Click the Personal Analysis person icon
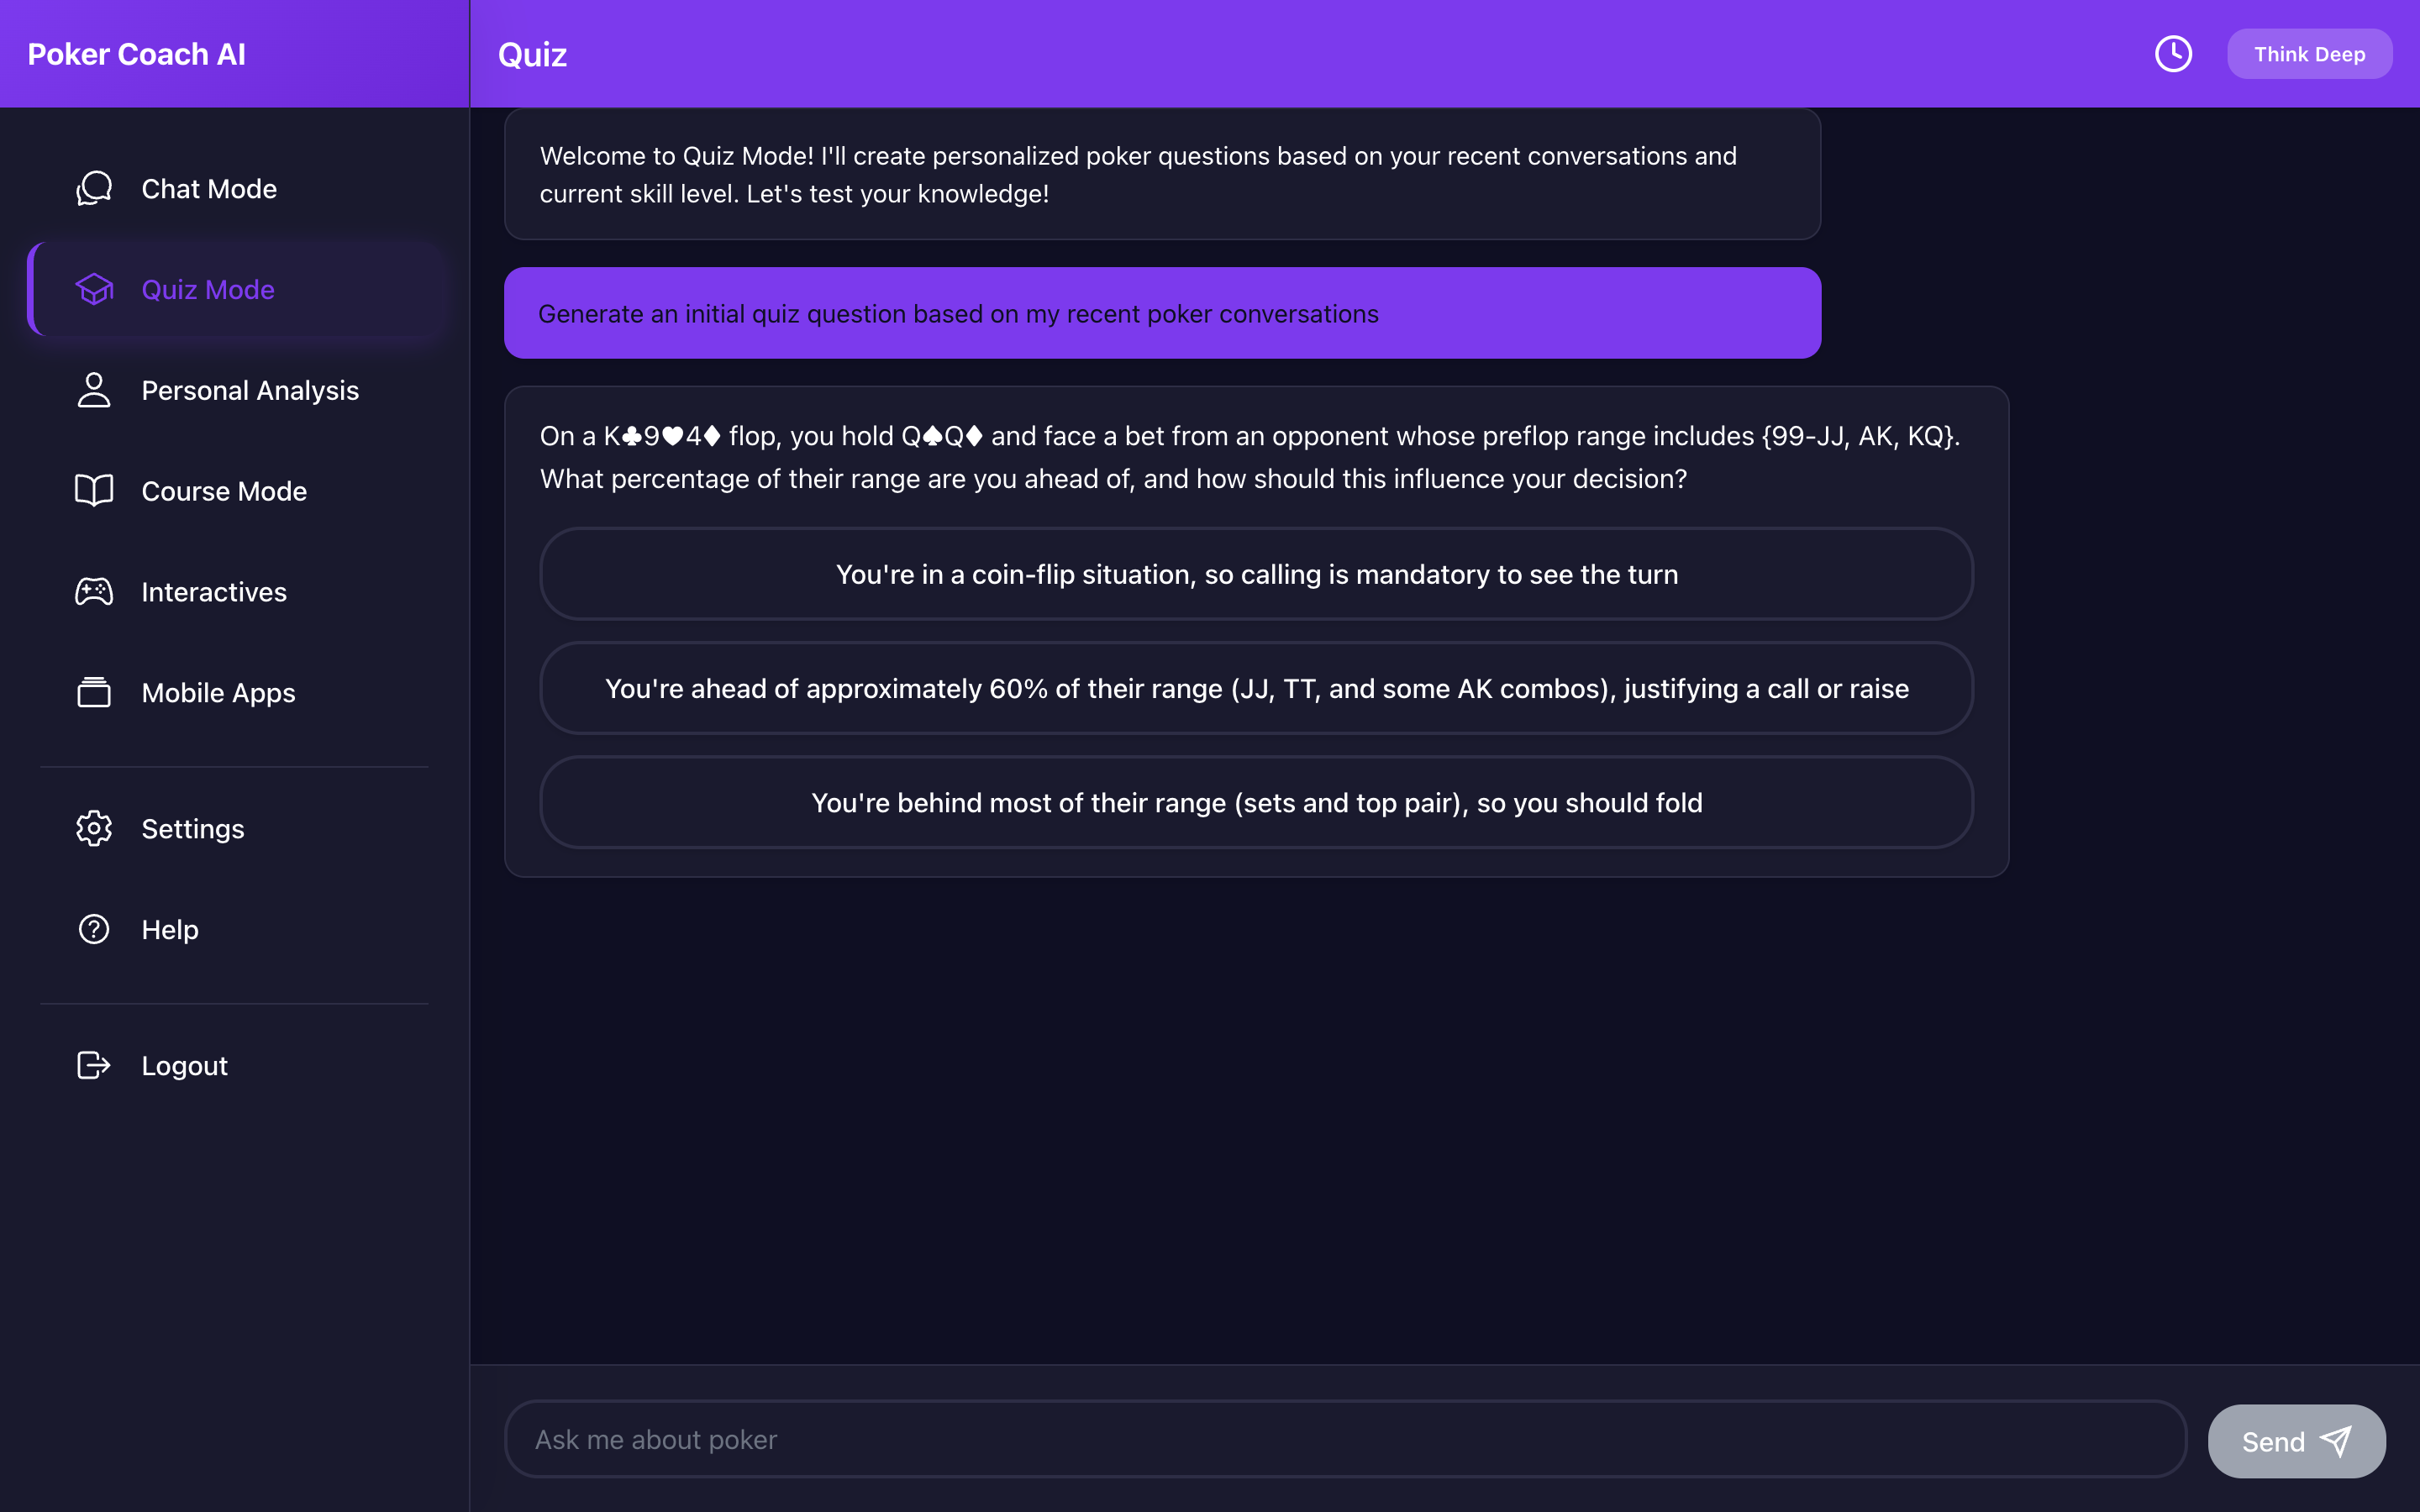 point(94,390)
